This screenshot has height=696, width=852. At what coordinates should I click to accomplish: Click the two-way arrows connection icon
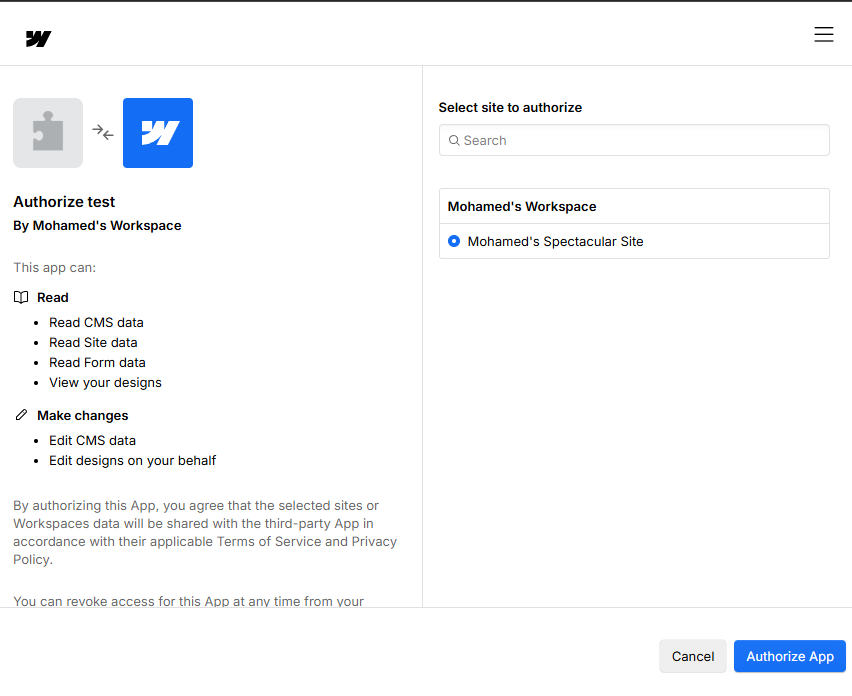[103, 132]
